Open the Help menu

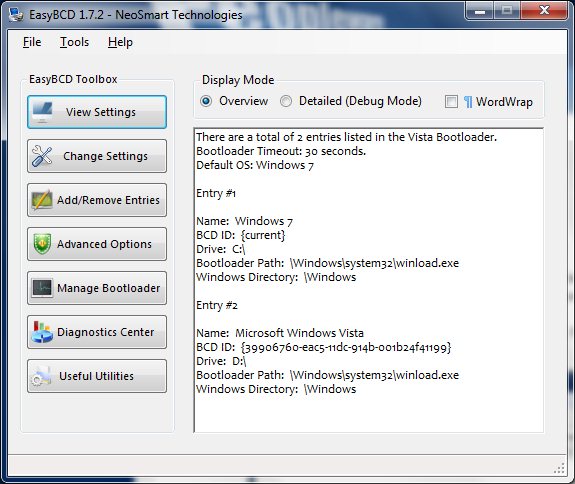tap(120, 42)
